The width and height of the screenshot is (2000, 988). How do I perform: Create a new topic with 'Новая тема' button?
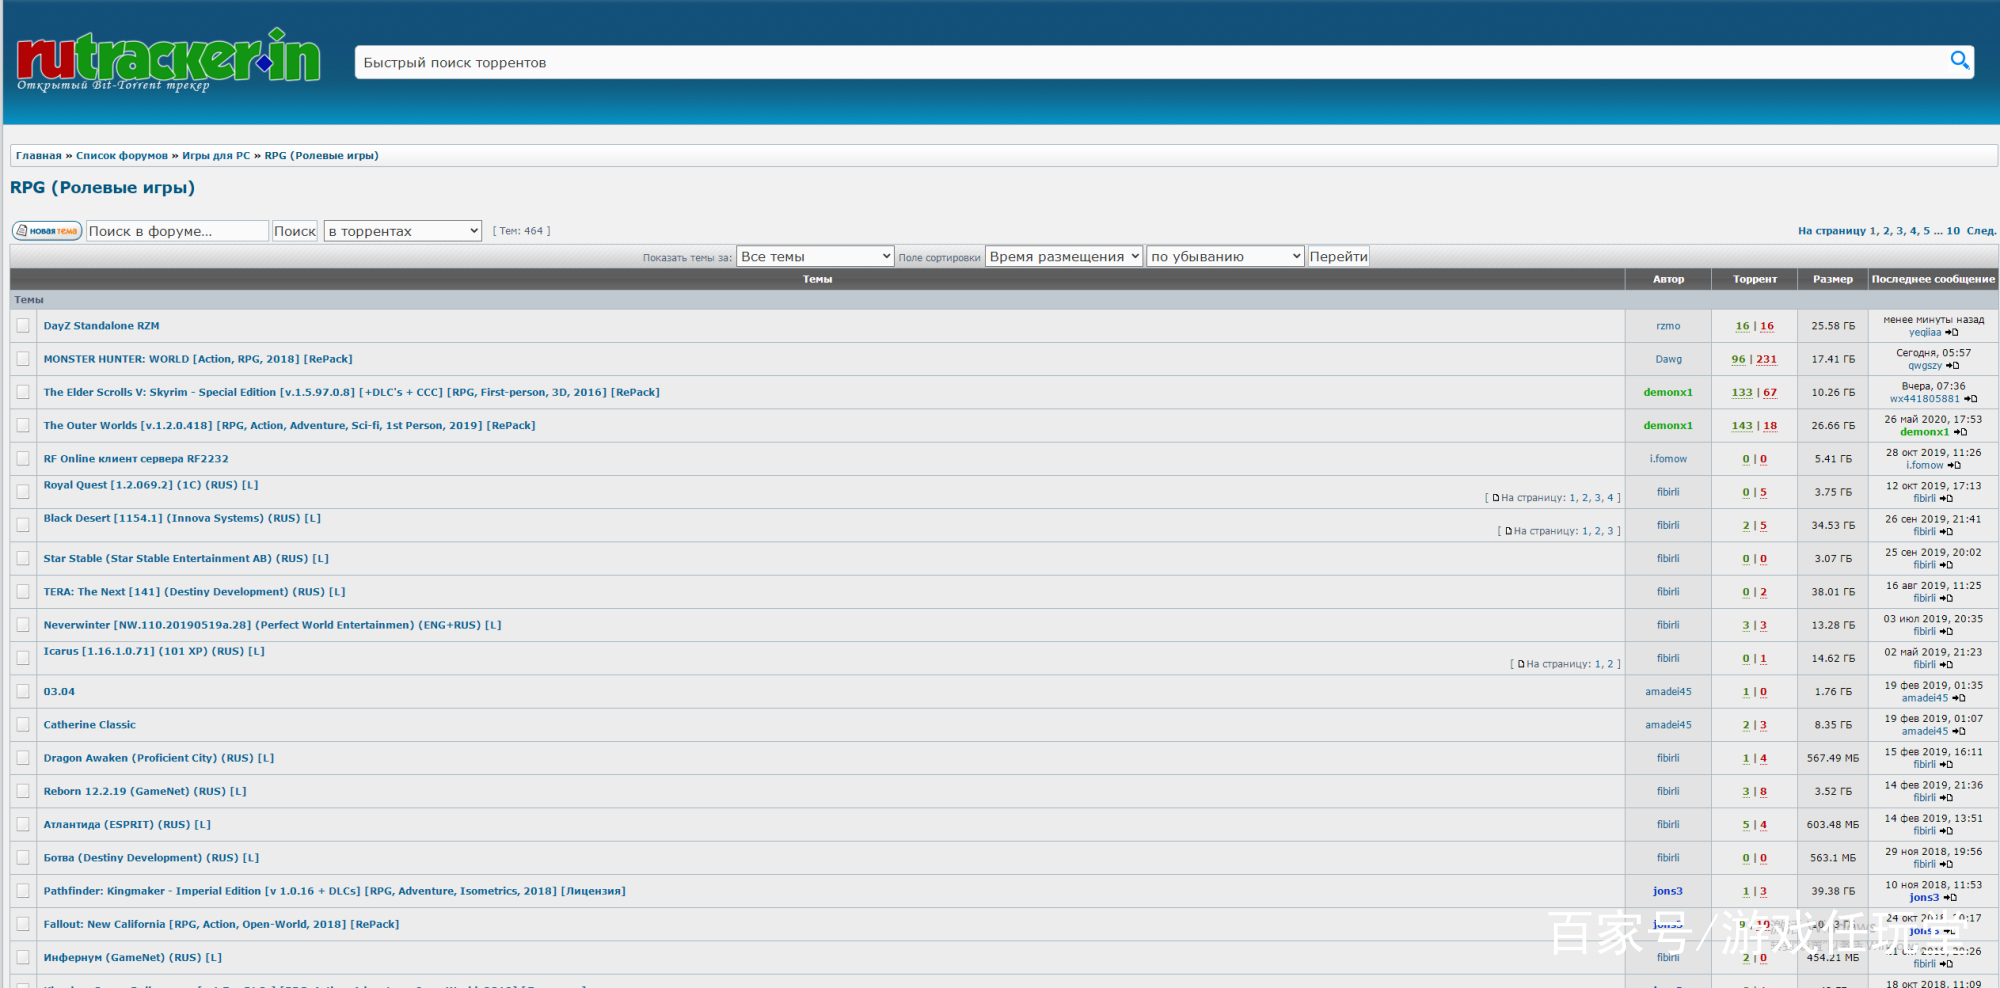pos(47,231)
